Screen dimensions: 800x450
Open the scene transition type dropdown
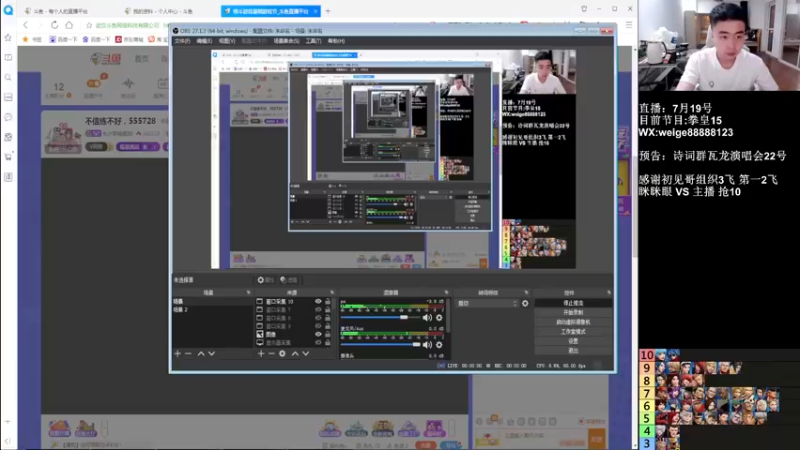pos(487,304)
